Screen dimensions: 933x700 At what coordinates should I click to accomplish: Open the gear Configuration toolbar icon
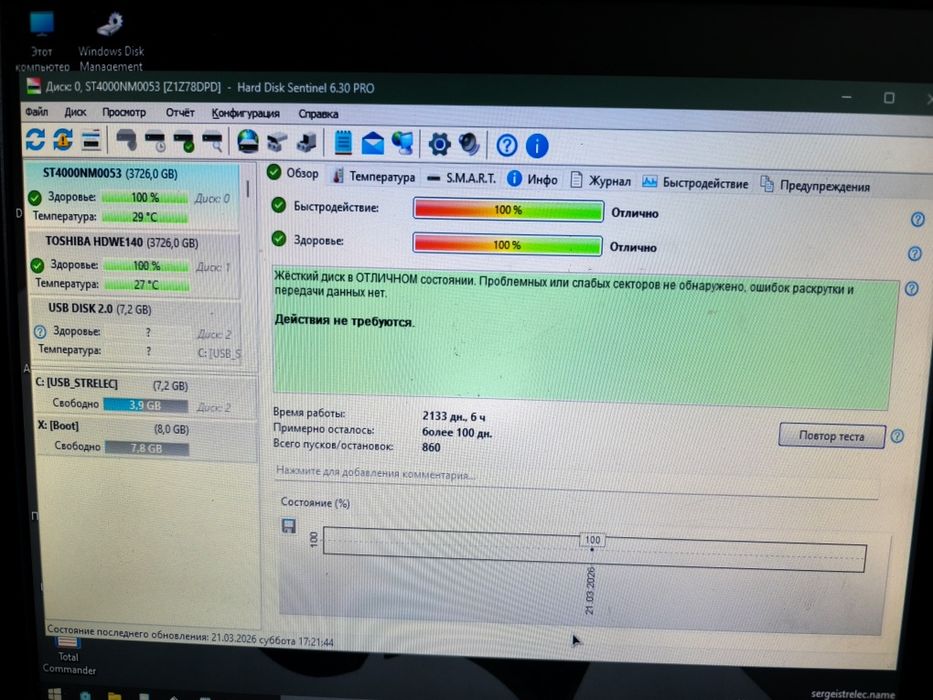click(440, 145)
